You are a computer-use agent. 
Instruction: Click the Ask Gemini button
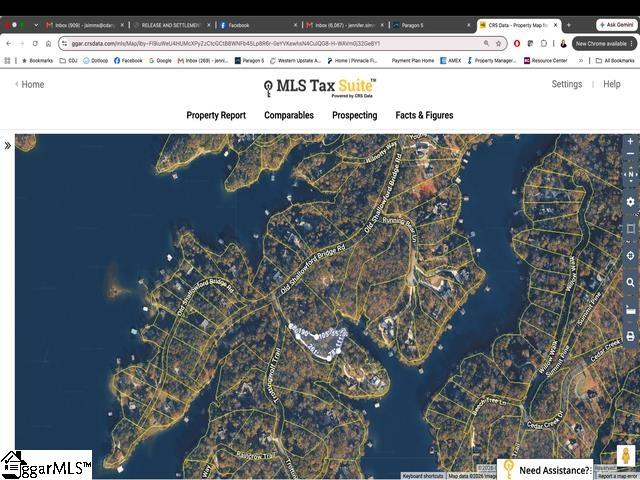click(x=617, y=25)
